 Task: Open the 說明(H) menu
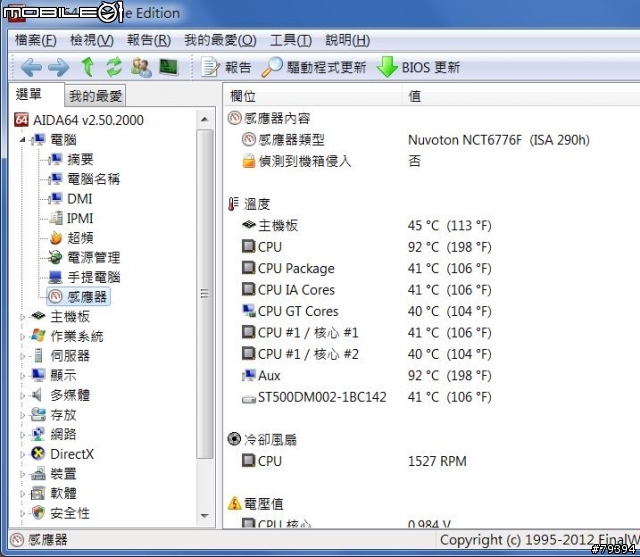tap(348, 40)
